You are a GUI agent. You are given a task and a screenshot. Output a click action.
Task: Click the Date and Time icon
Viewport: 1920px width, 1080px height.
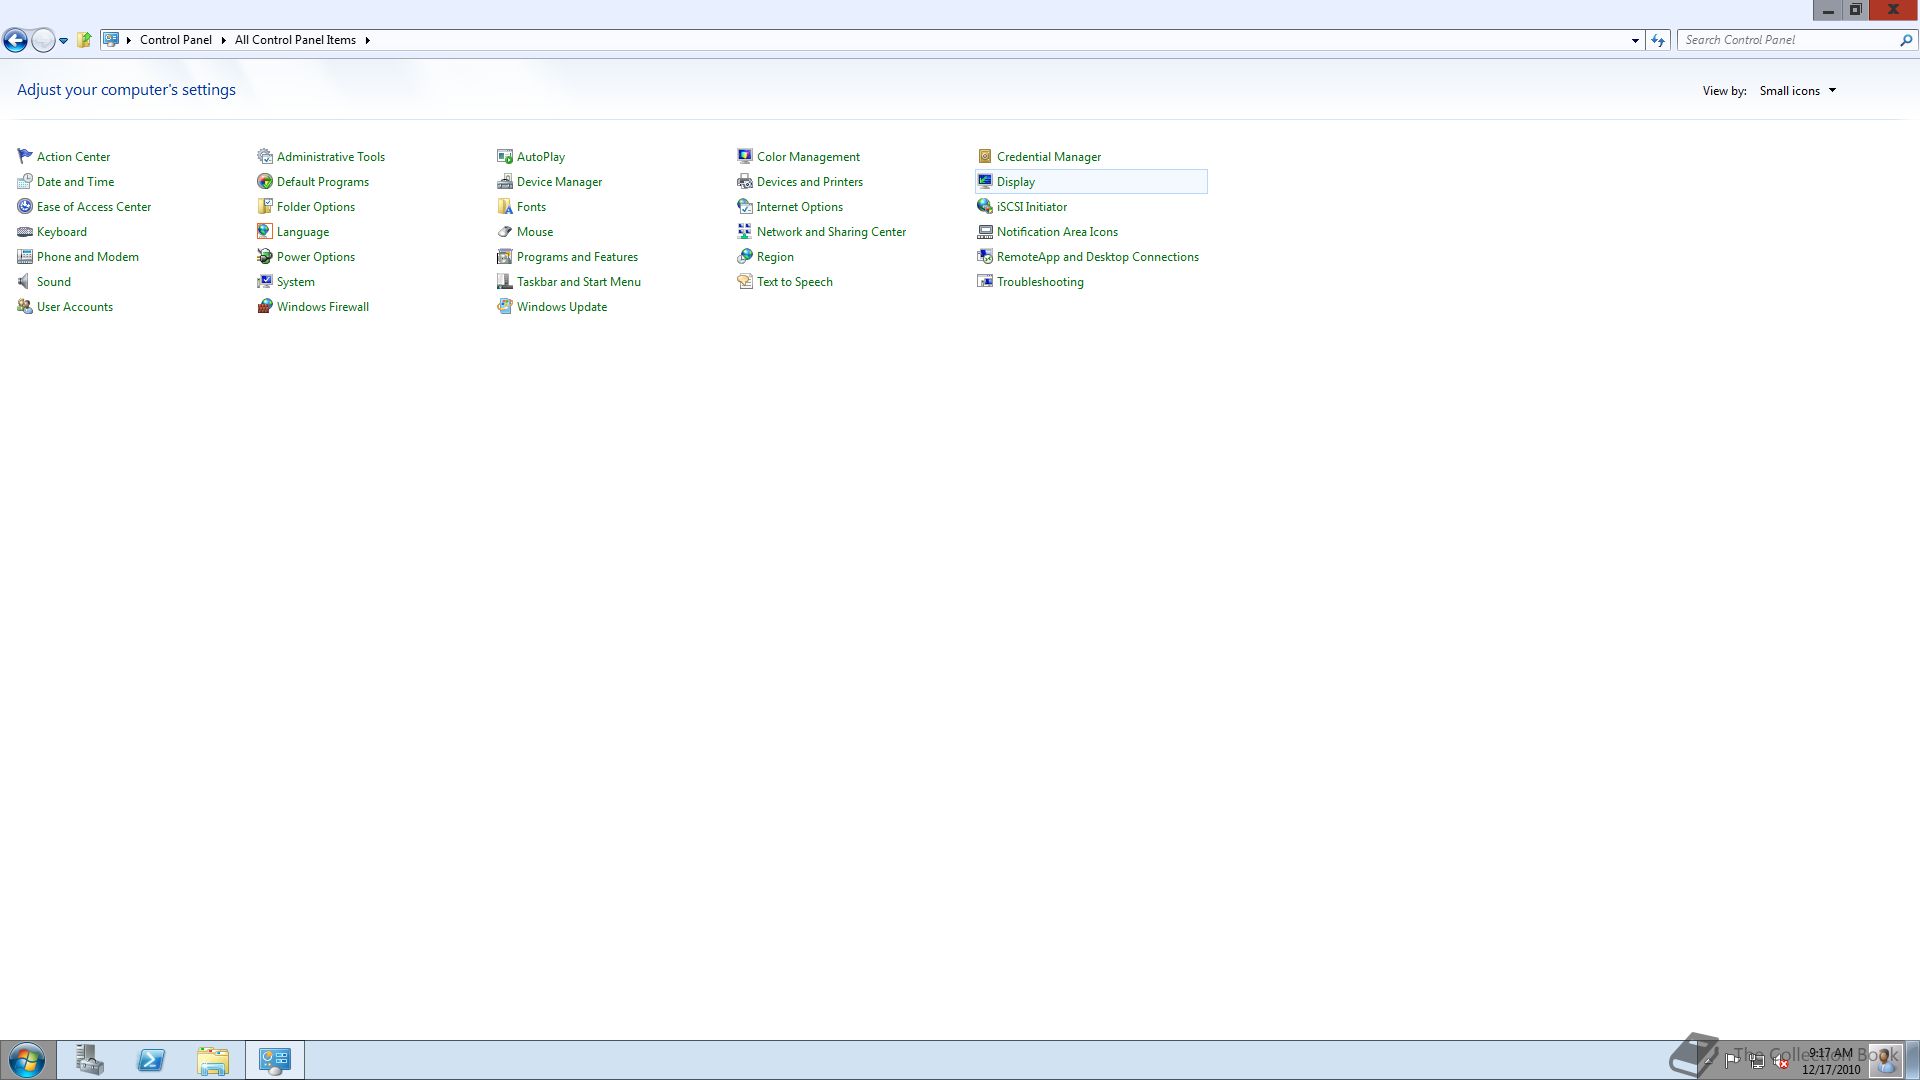(25, 181)
